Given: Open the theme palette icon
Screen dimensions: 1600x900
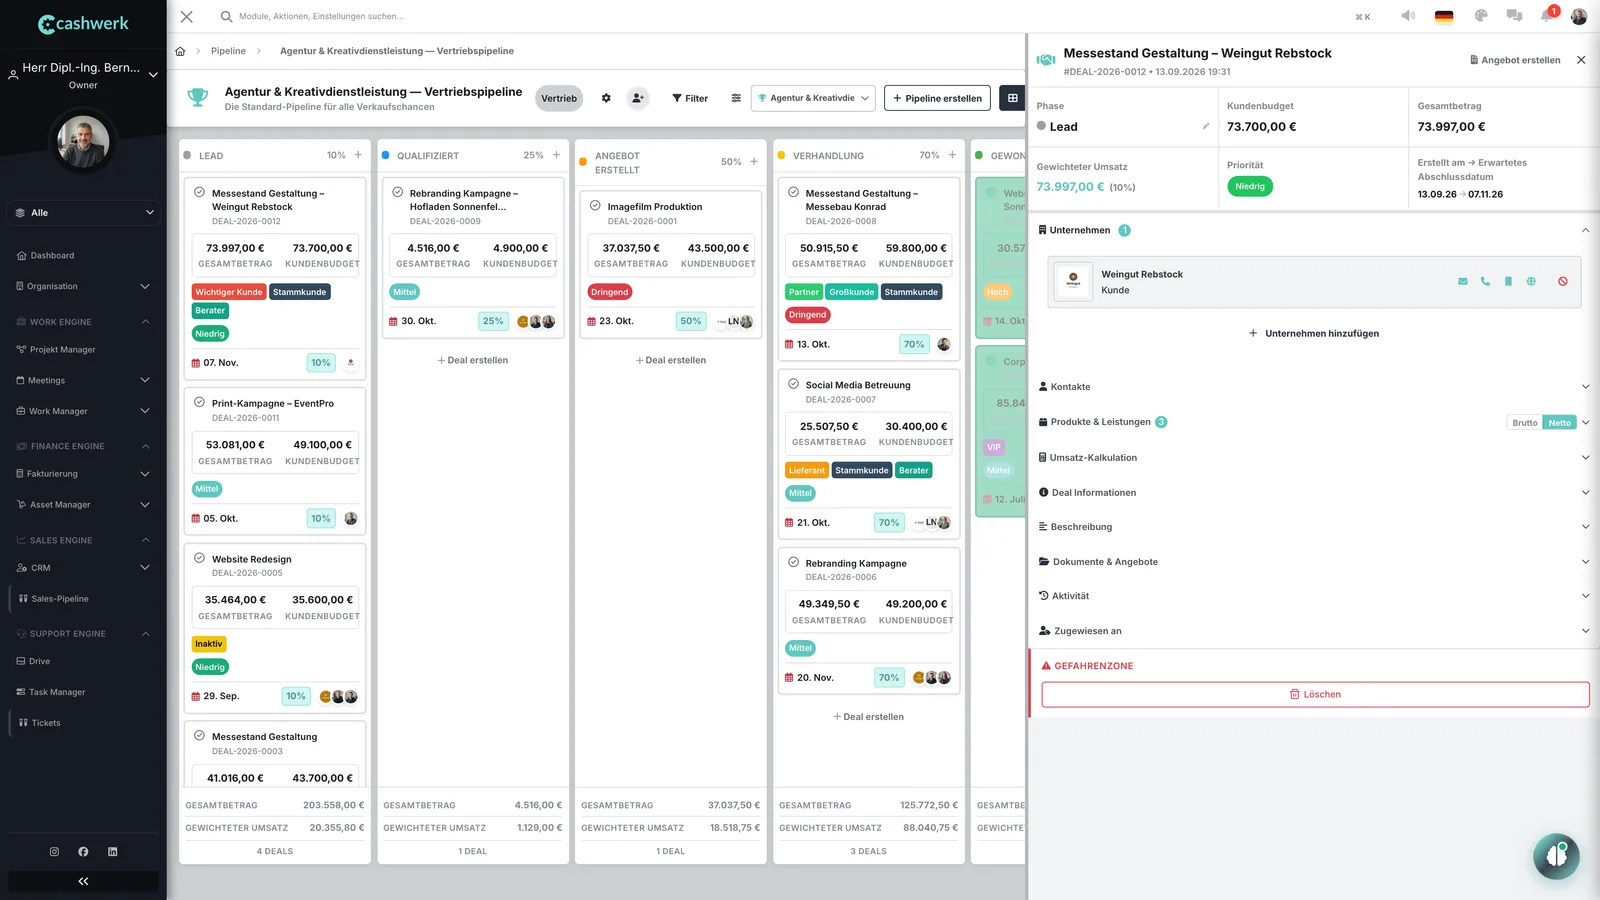Looking at the screenshot, I should tap(1481, 16).
